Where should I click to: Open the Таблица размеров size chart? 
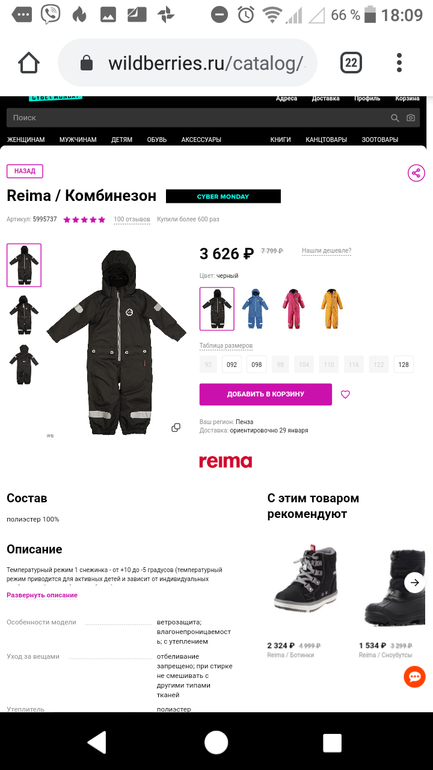click(226, 346)
